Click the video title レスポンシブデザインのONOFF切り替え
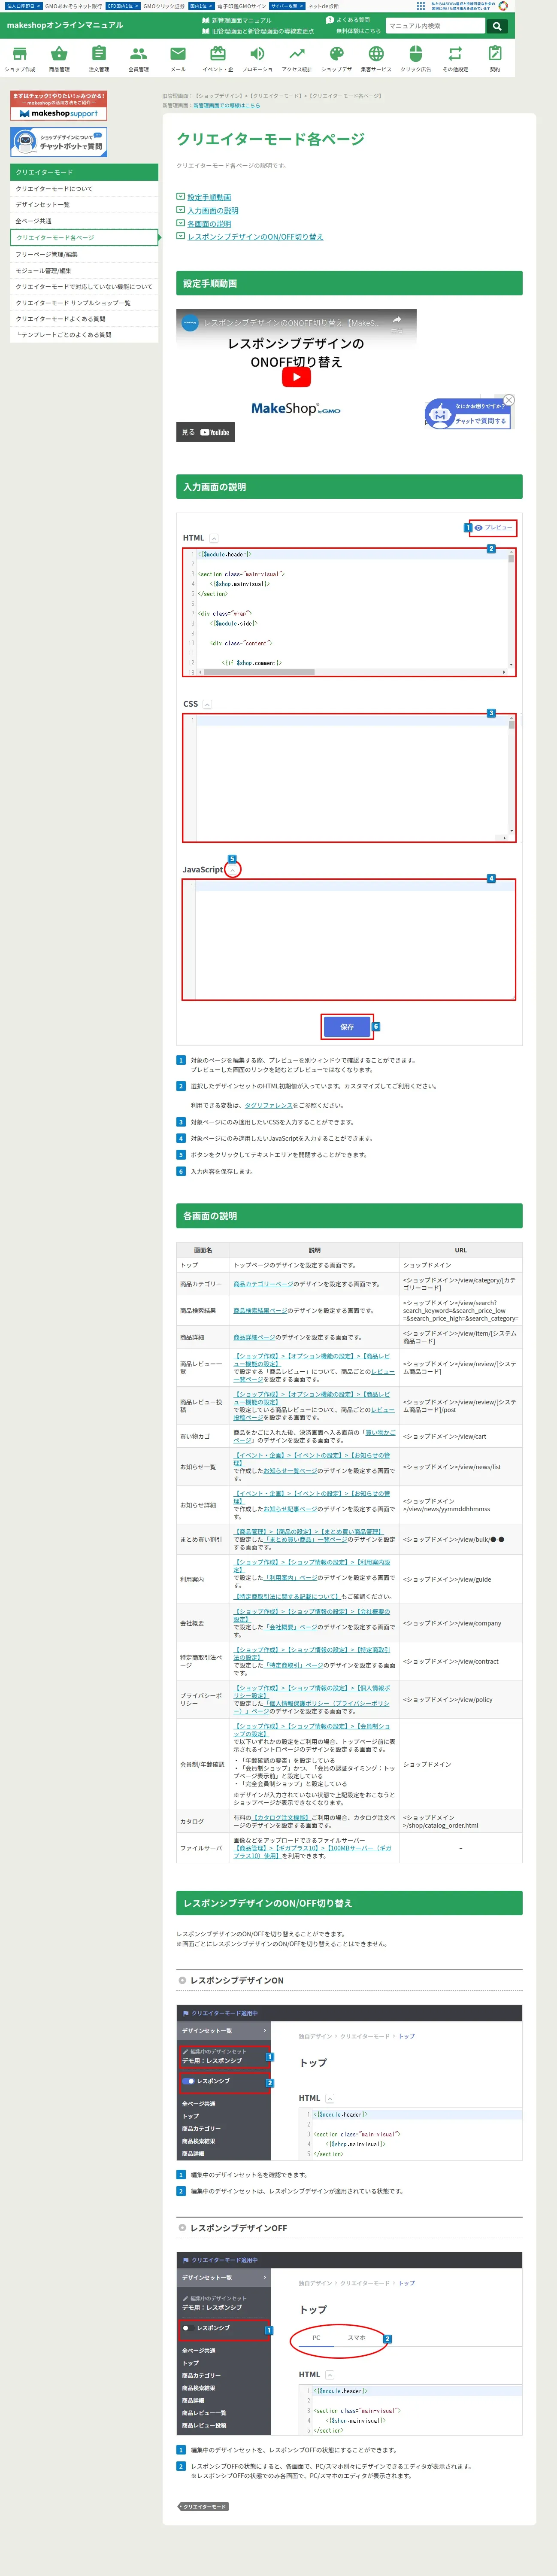Viewport: 557px width, 2576px height. (x=290, y=322)
